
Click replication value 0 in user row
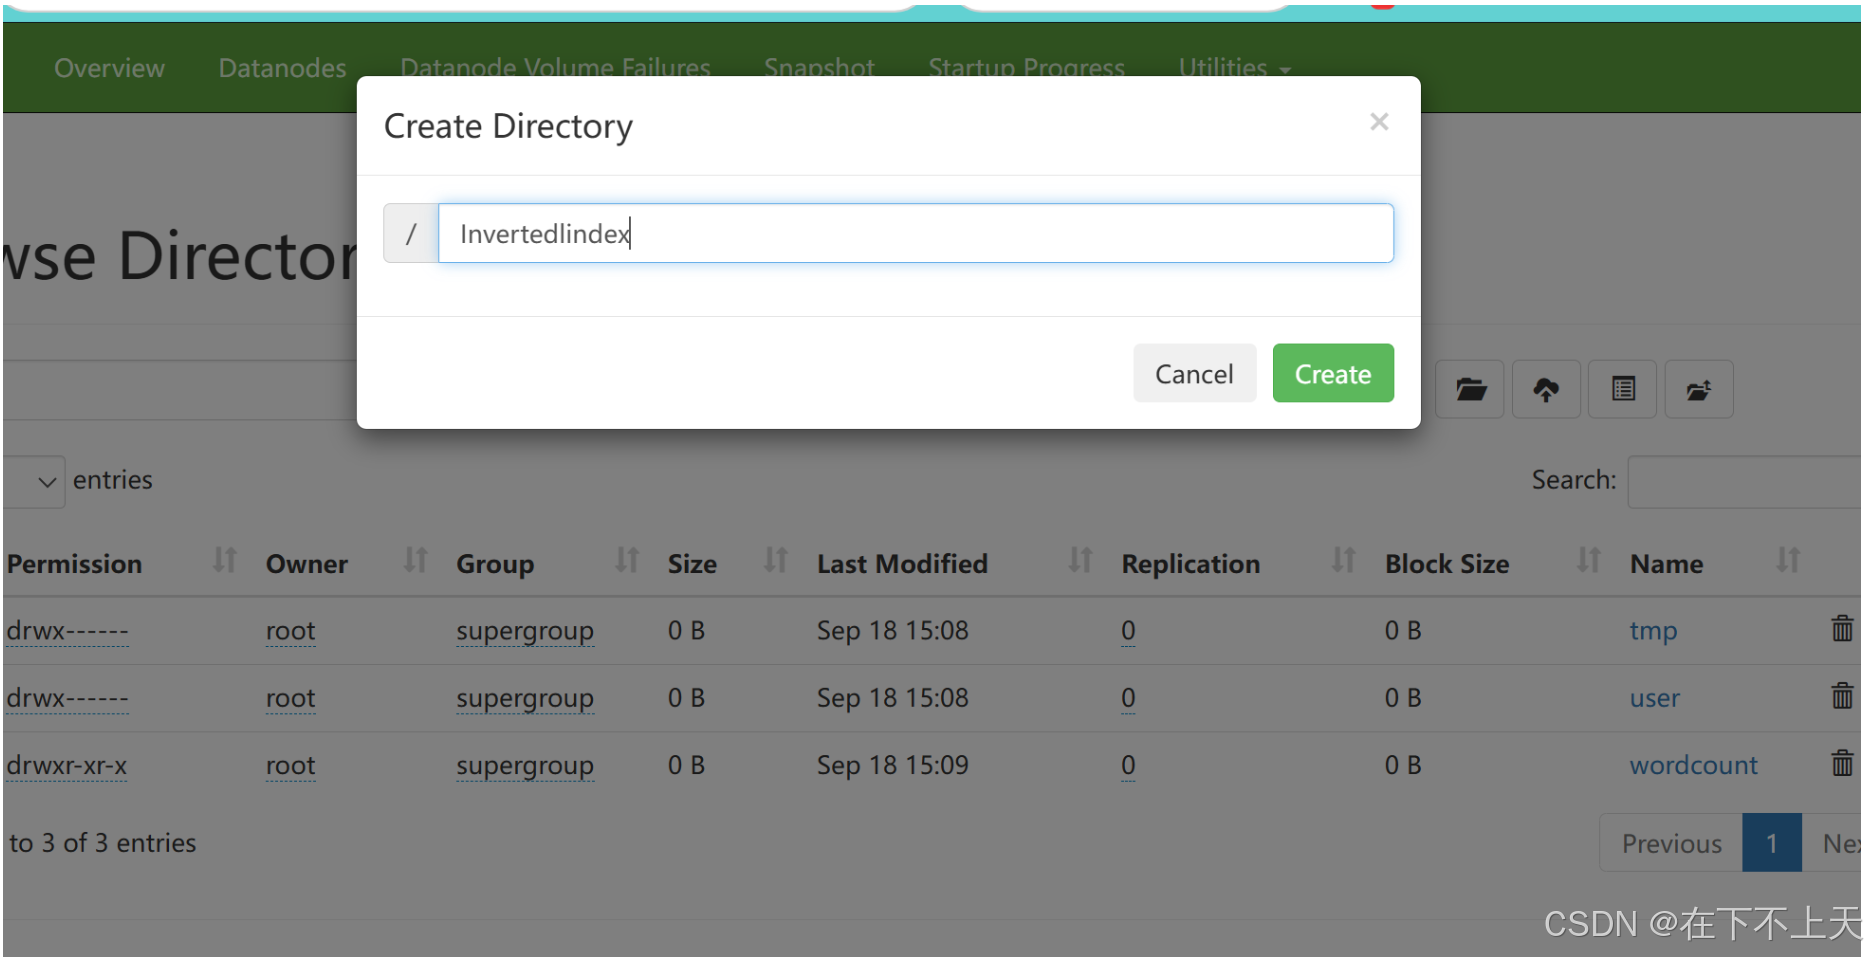click(x=1128, y=698)
